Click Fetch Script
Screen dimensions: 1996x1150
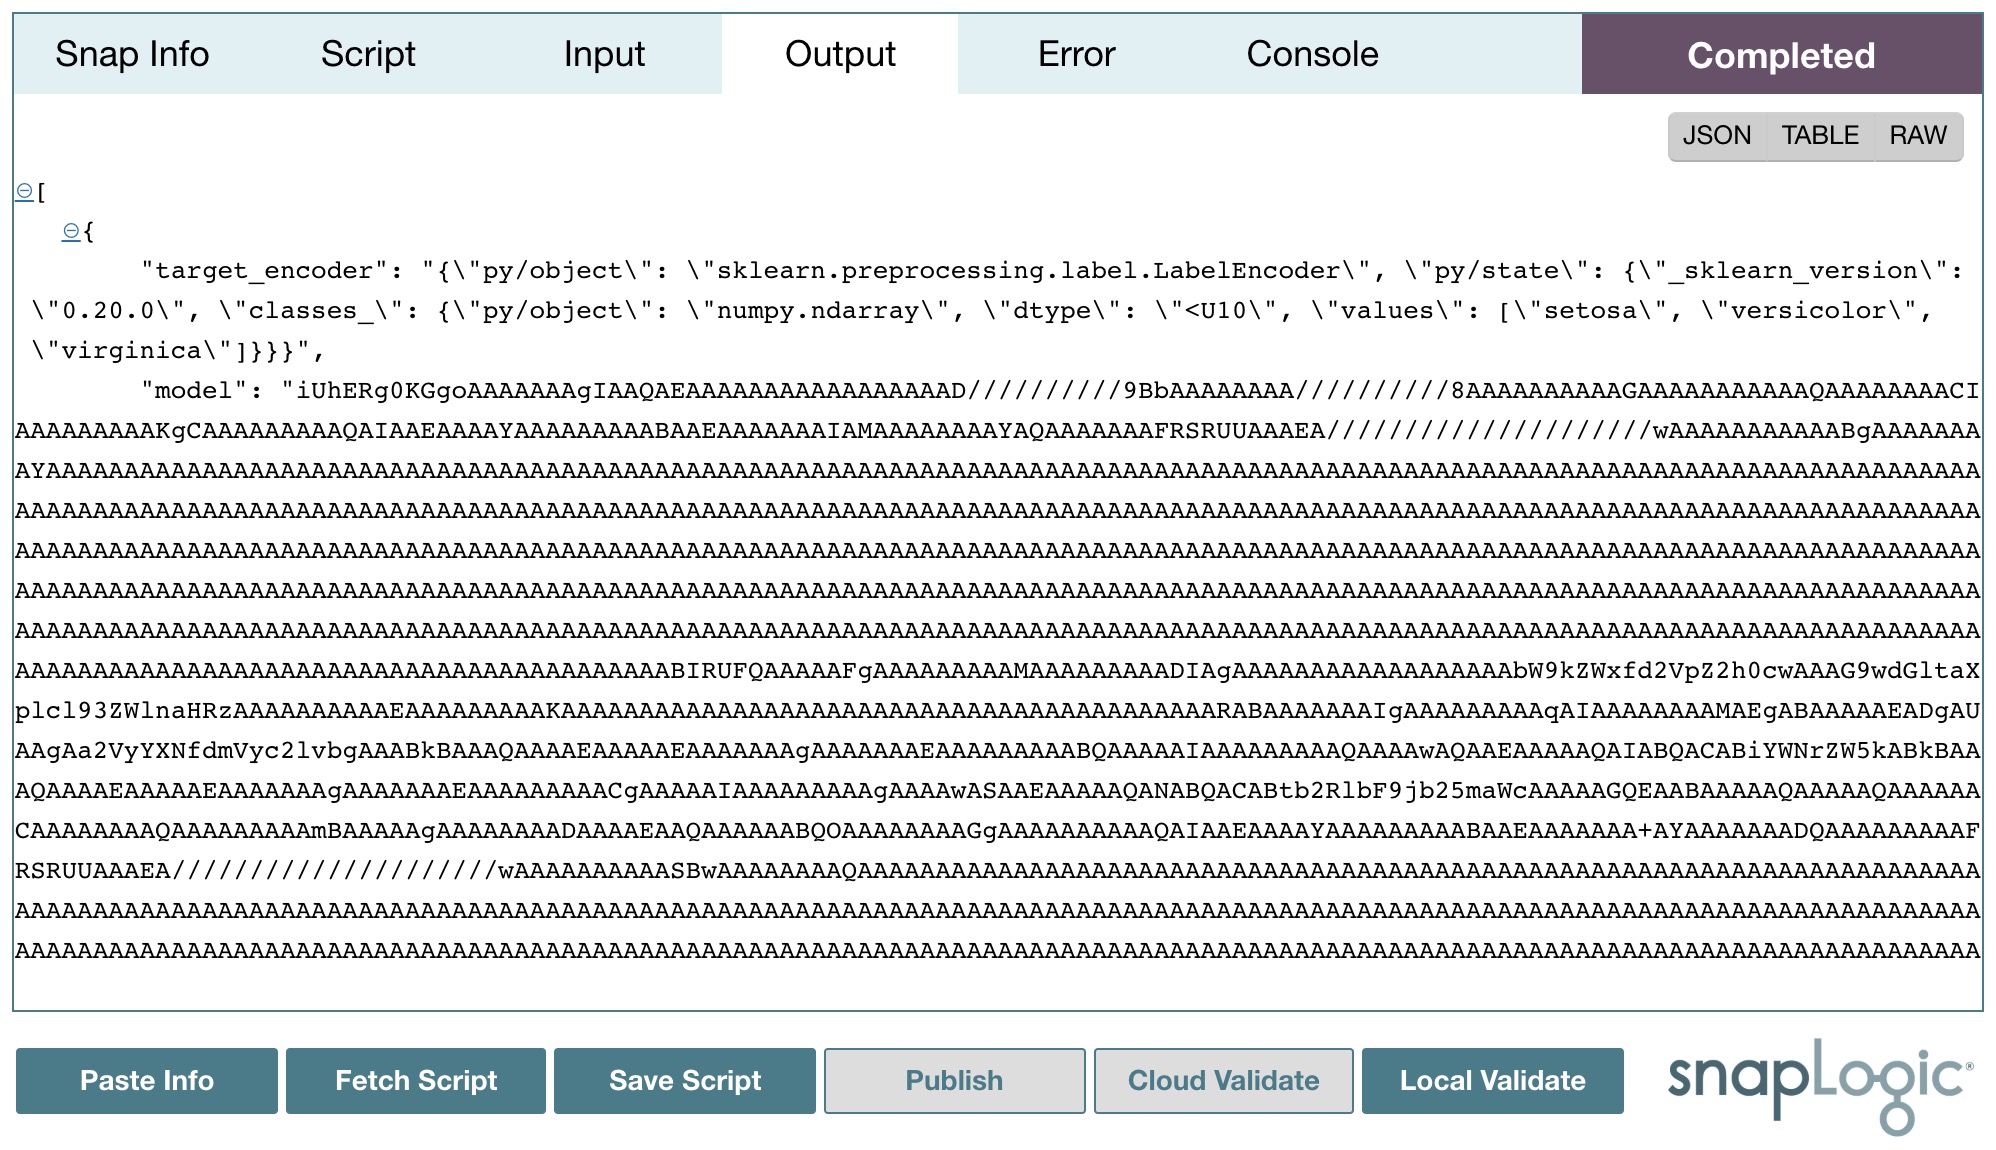click(416, 1081)
